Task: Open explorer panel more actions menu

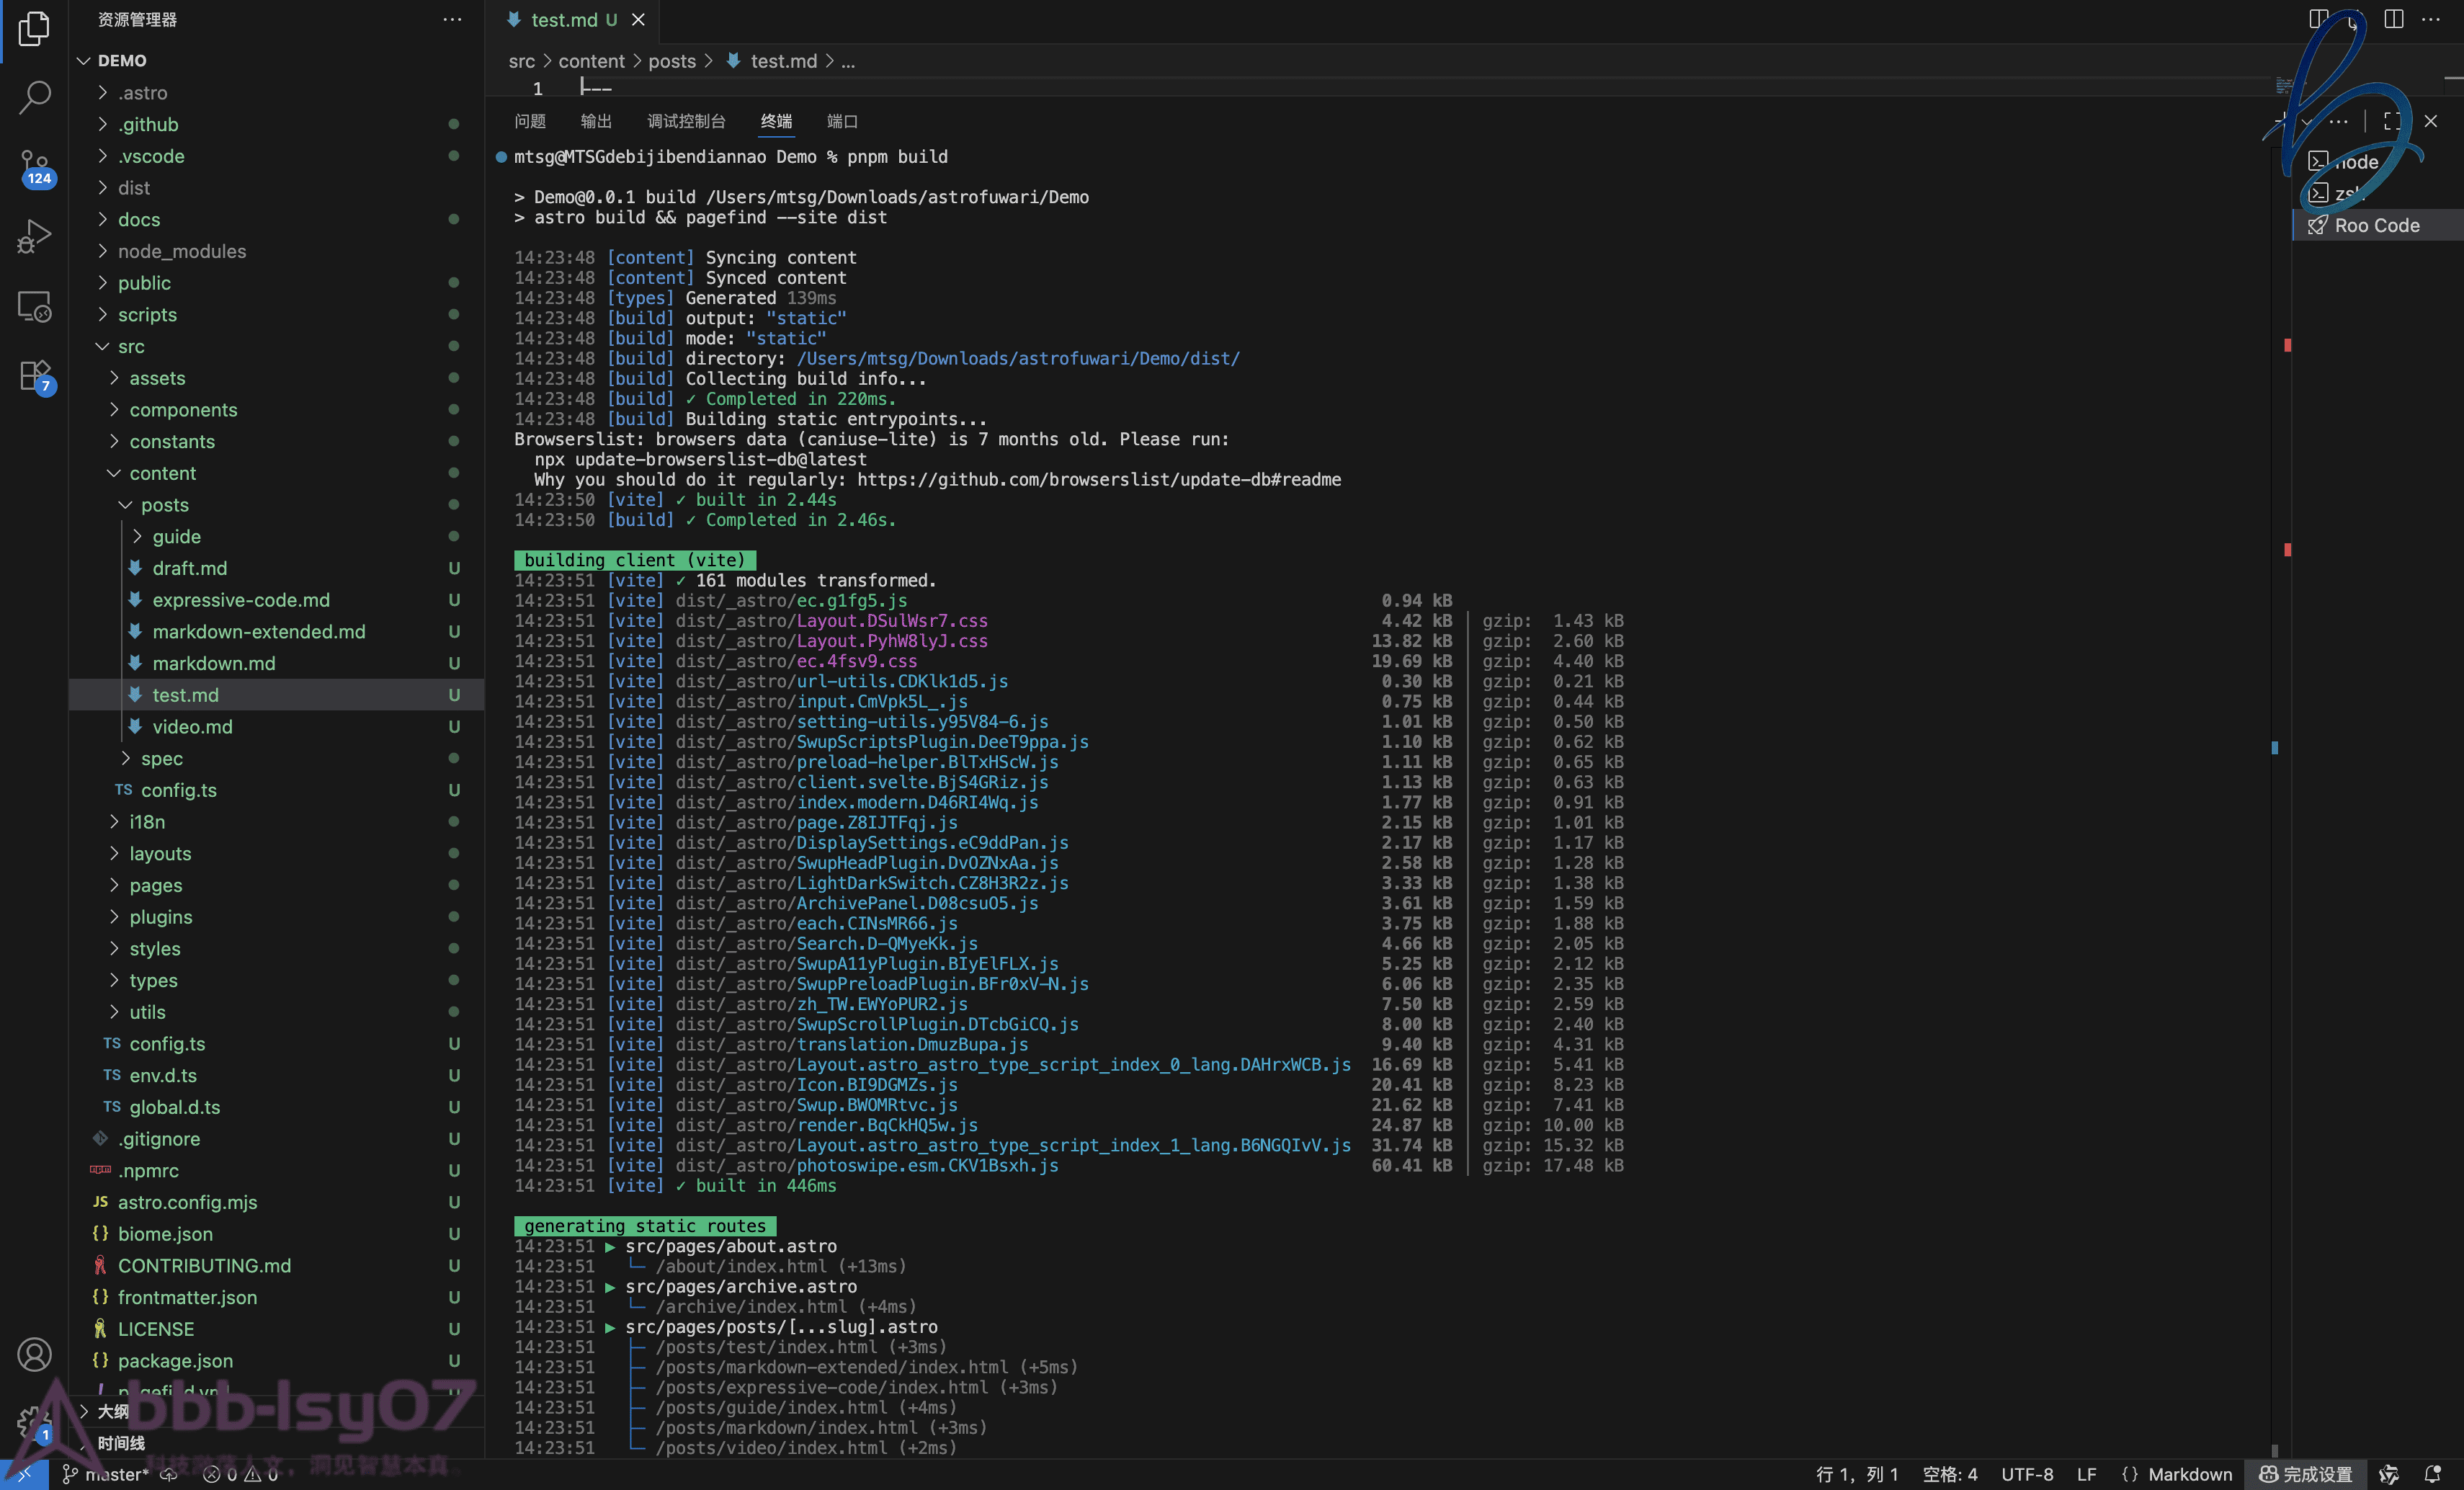Action: click(452, 20)
